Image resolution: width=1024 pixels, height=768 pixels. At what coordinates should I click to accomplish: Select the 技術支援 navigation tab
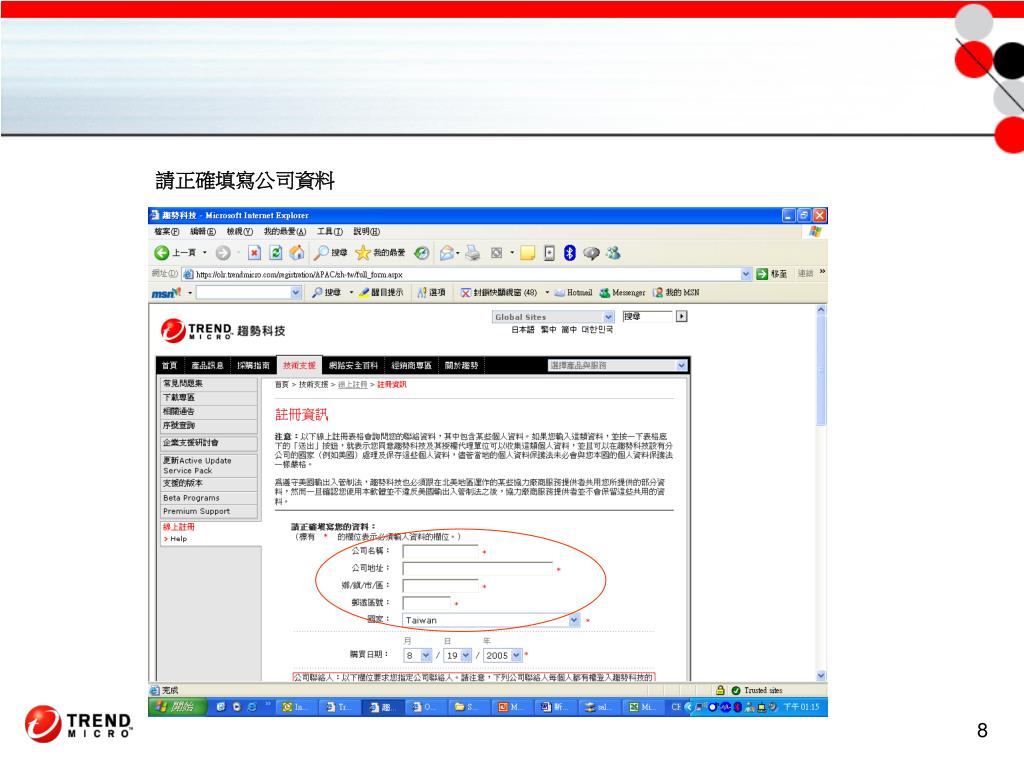pyautogui.click(x=299, y=365)
